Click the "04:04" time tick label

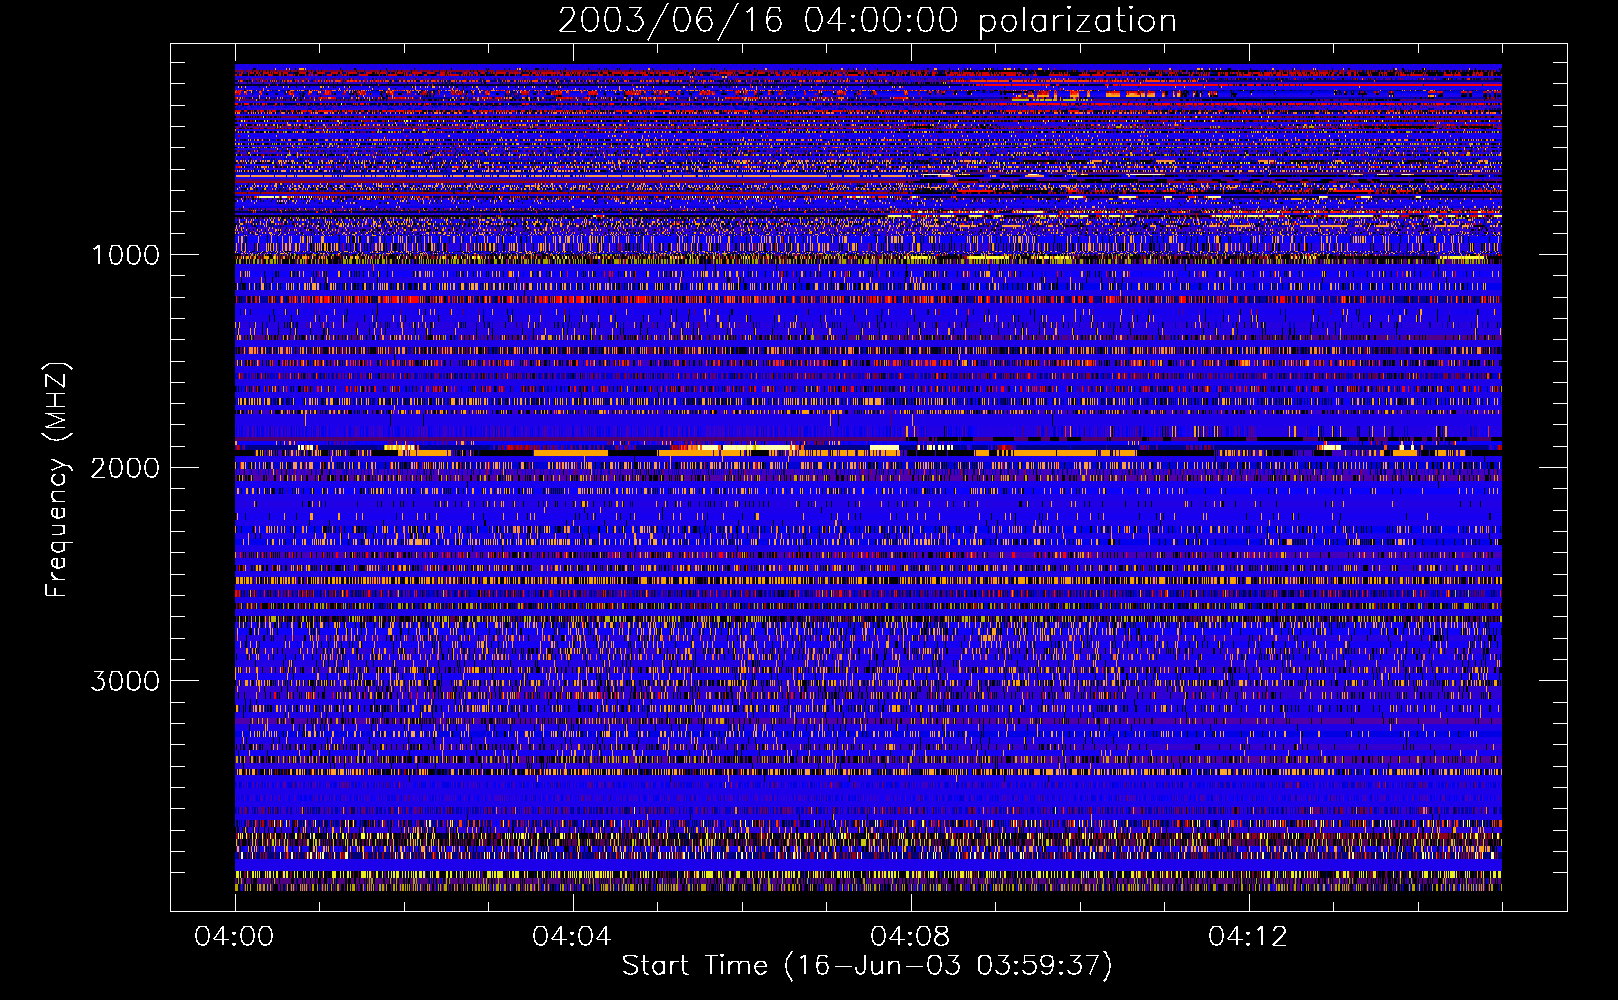point(572,937)
